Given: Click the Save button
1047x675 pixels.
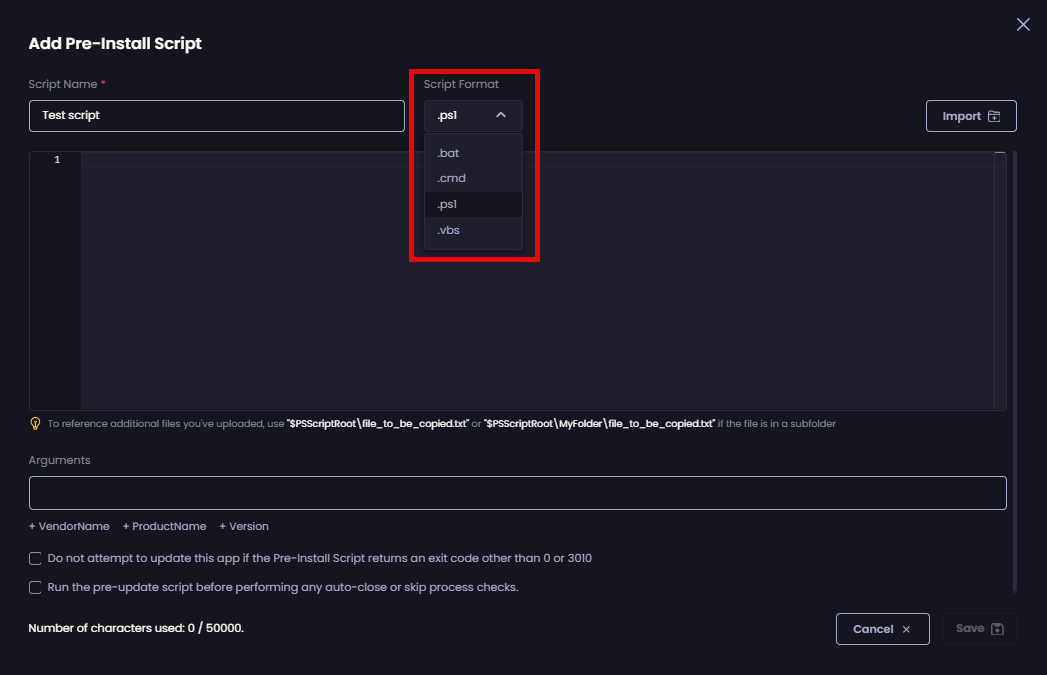Looking at the screenshot, I should pos(978,629).
